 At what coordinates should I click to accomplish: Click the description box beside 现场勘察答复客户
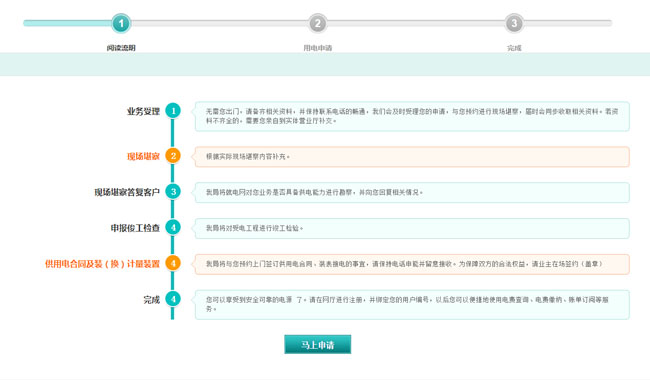412,192
